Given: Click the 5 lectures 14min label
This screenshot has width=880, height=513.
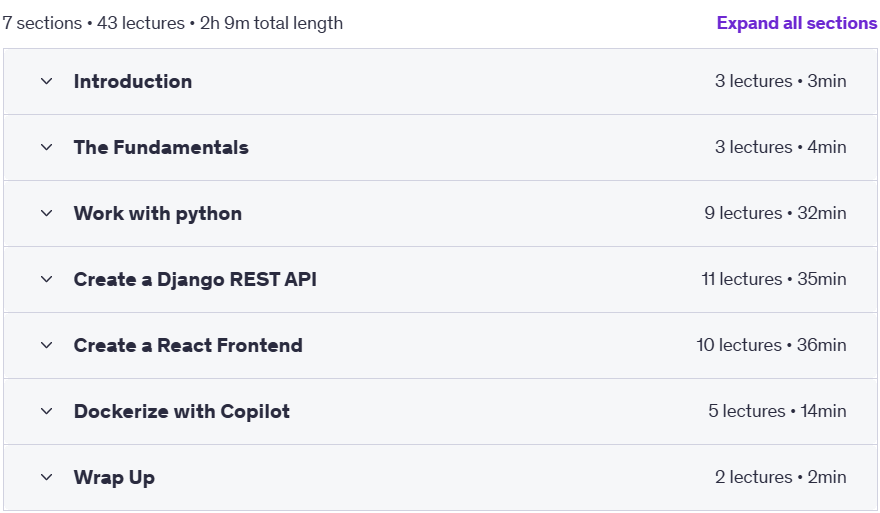Looking at the screenshot, I should (x=777, y=411).
